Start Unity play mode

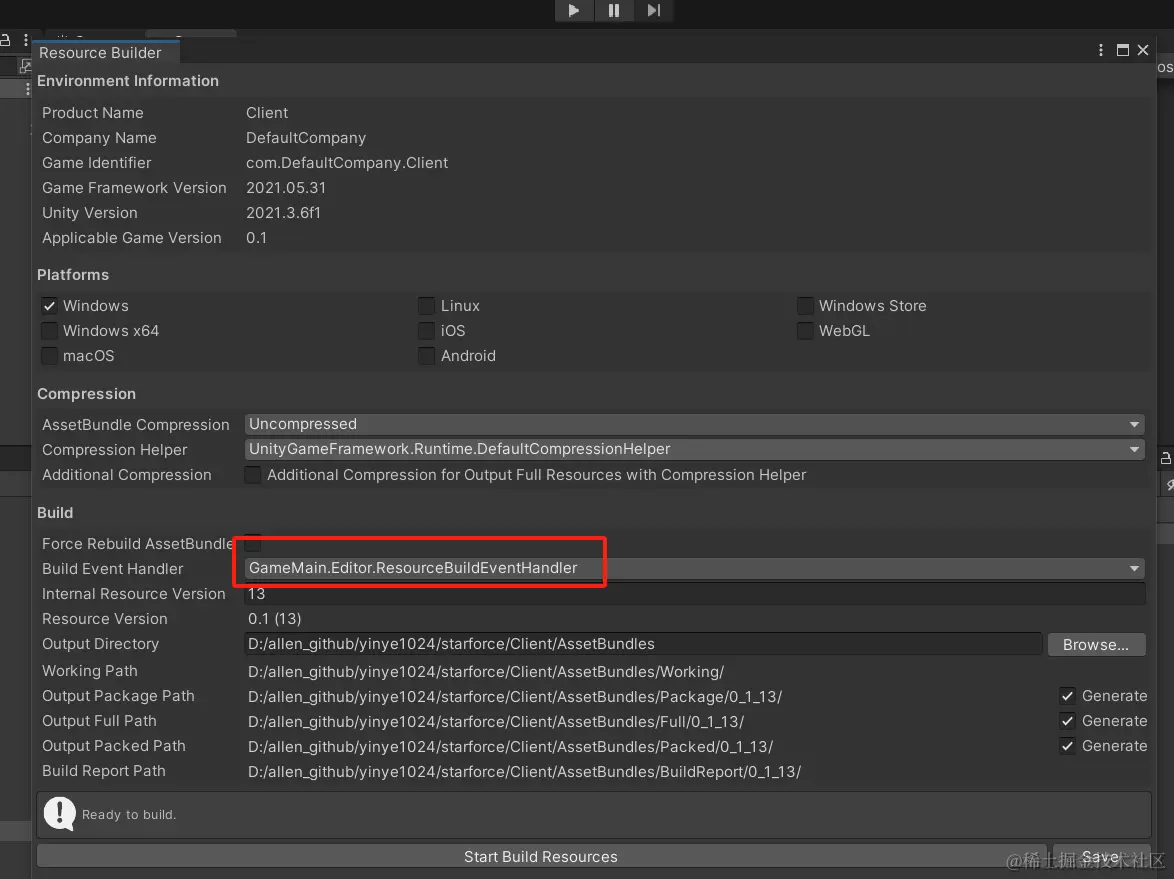(574, 10)
